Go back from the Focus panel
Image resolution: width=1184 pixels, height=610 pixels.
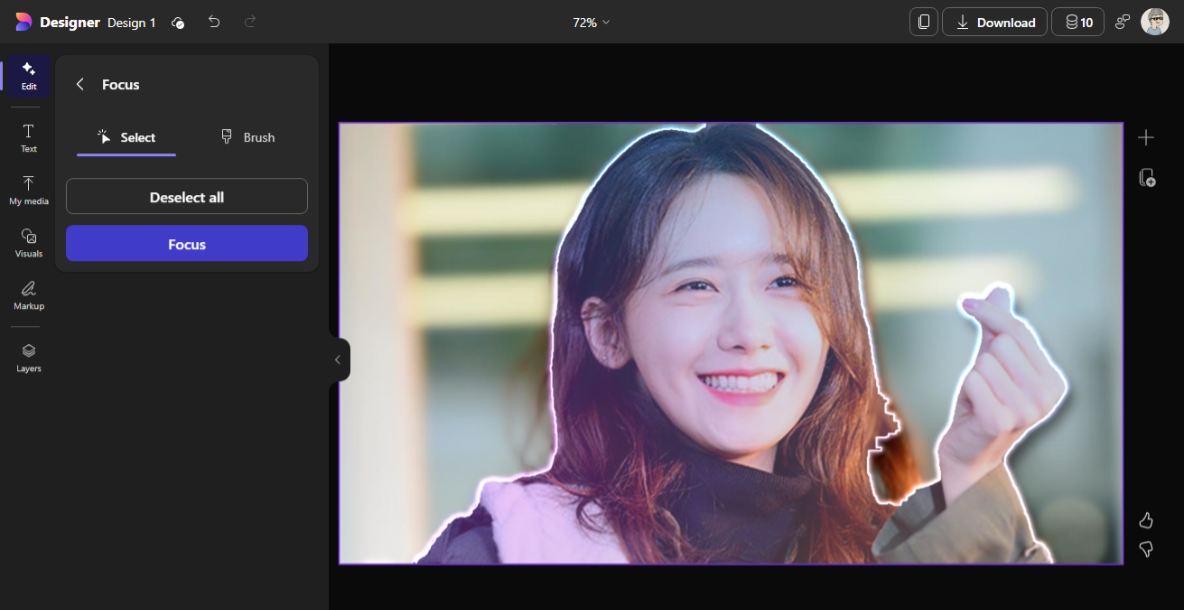pyautogui.click(x=80, y=84)
